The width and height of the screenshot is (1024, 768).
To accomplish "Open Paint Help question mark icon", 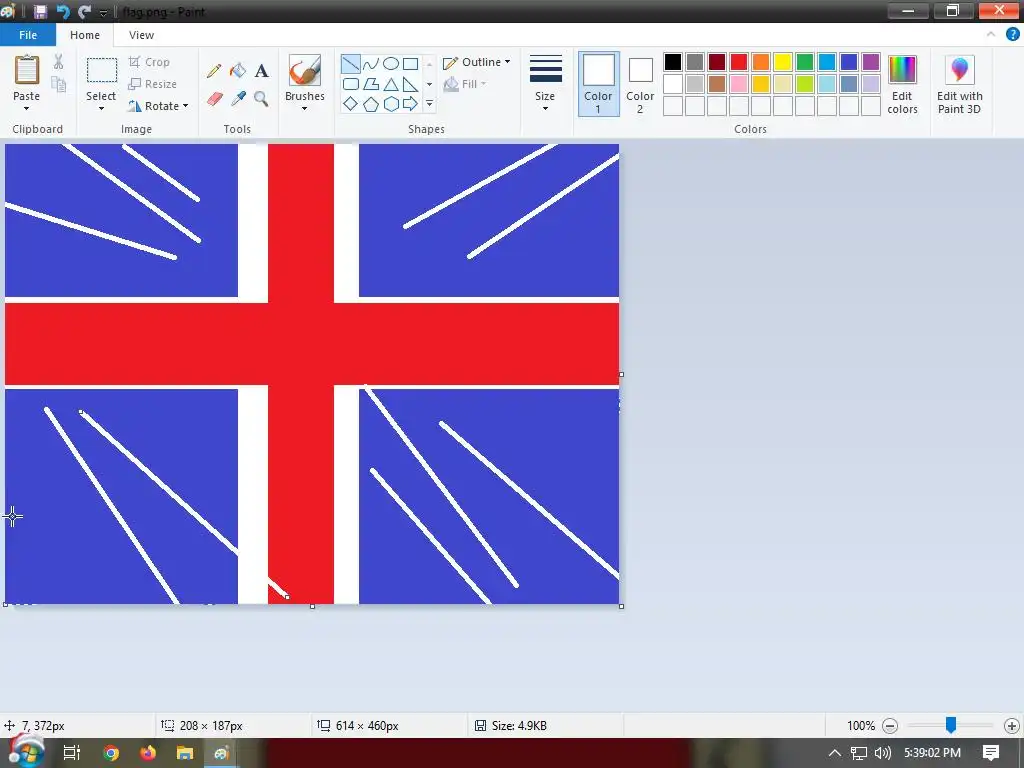I will (x=1012, y=35).
